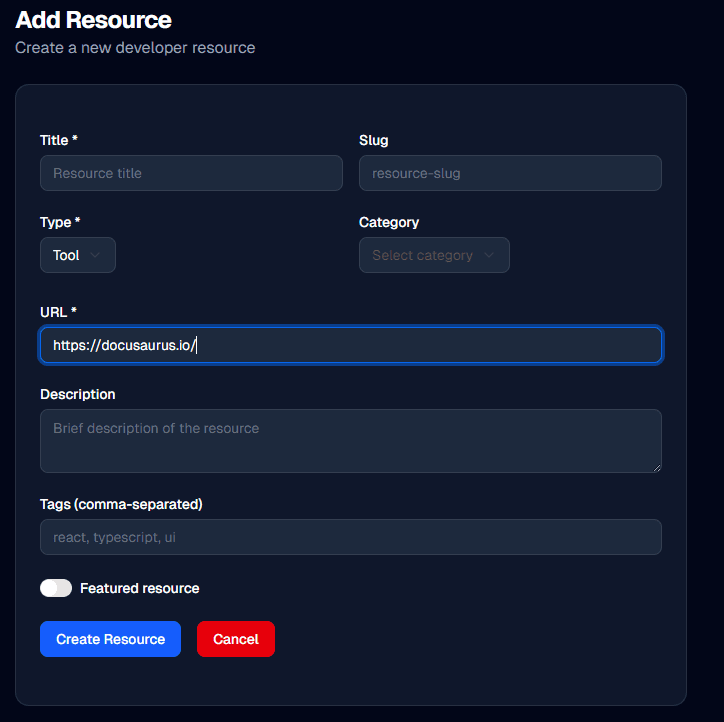Click the "Tags (comma-separated)" label
The width and height of the screenshot is (724, 722).
pos(121,504)
